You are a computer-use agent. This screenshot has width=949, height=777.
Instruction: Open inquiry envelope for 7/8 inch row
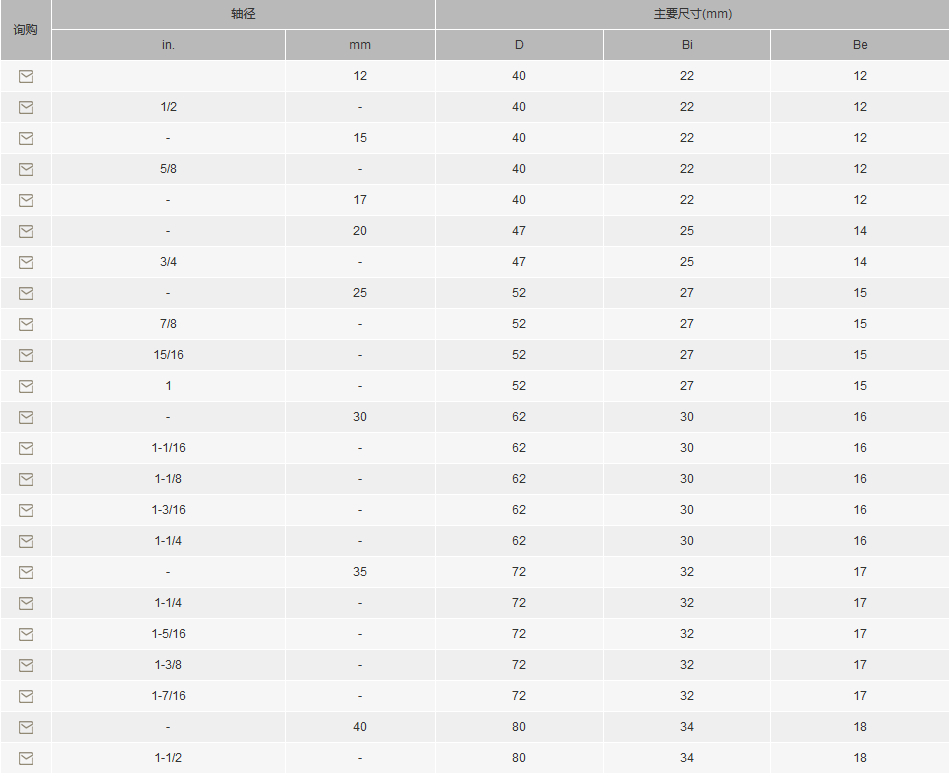(26, 324)
